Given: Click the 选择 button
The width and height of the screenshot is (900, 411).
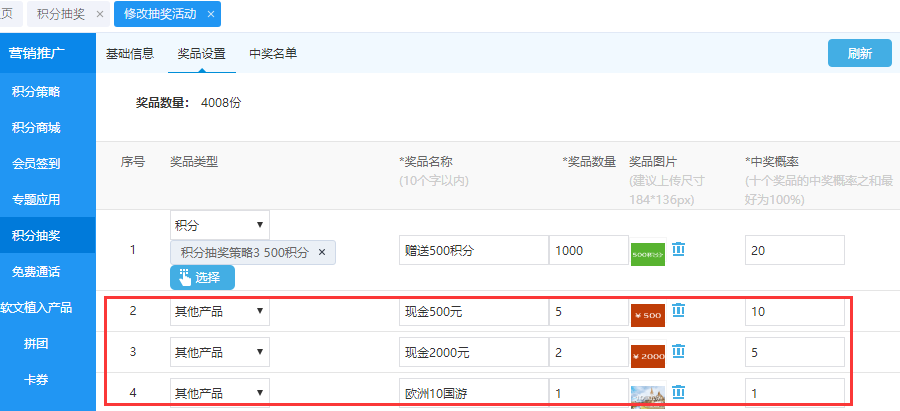Looking at the screenshot, I should [x=202, y=277].
